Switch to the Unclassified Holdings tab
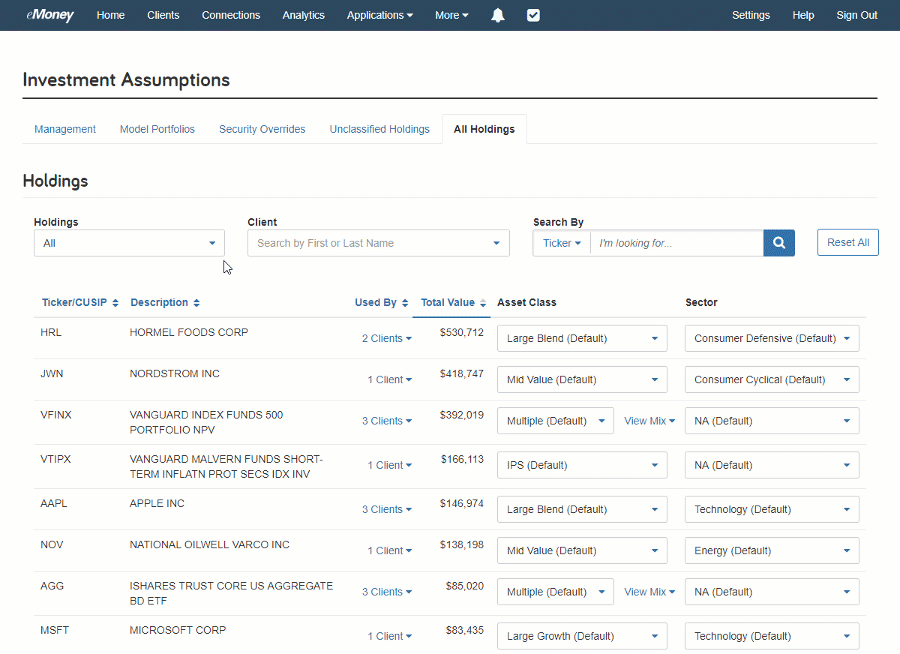The height and width of the screenshot is (654, 900). coord(379,129)
